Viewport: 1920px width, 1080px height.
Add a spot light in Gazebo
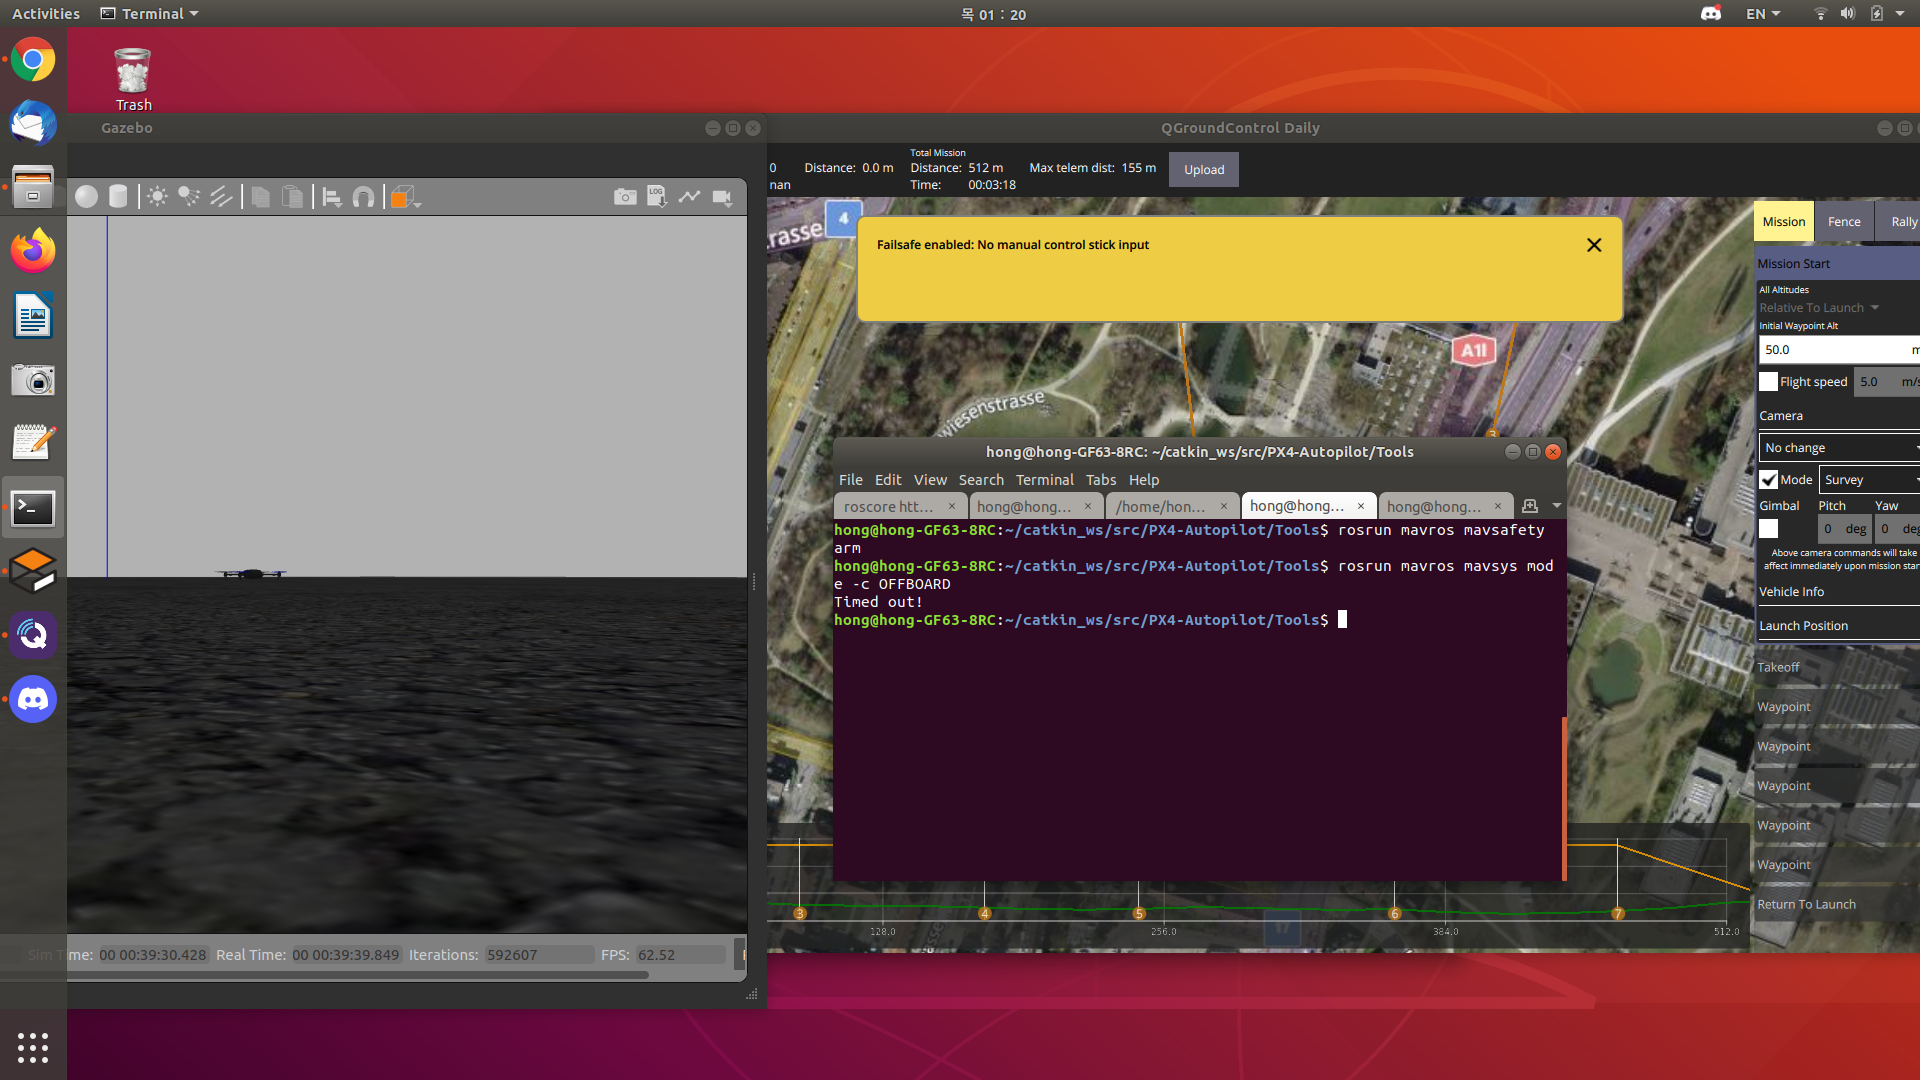(189, 197)
